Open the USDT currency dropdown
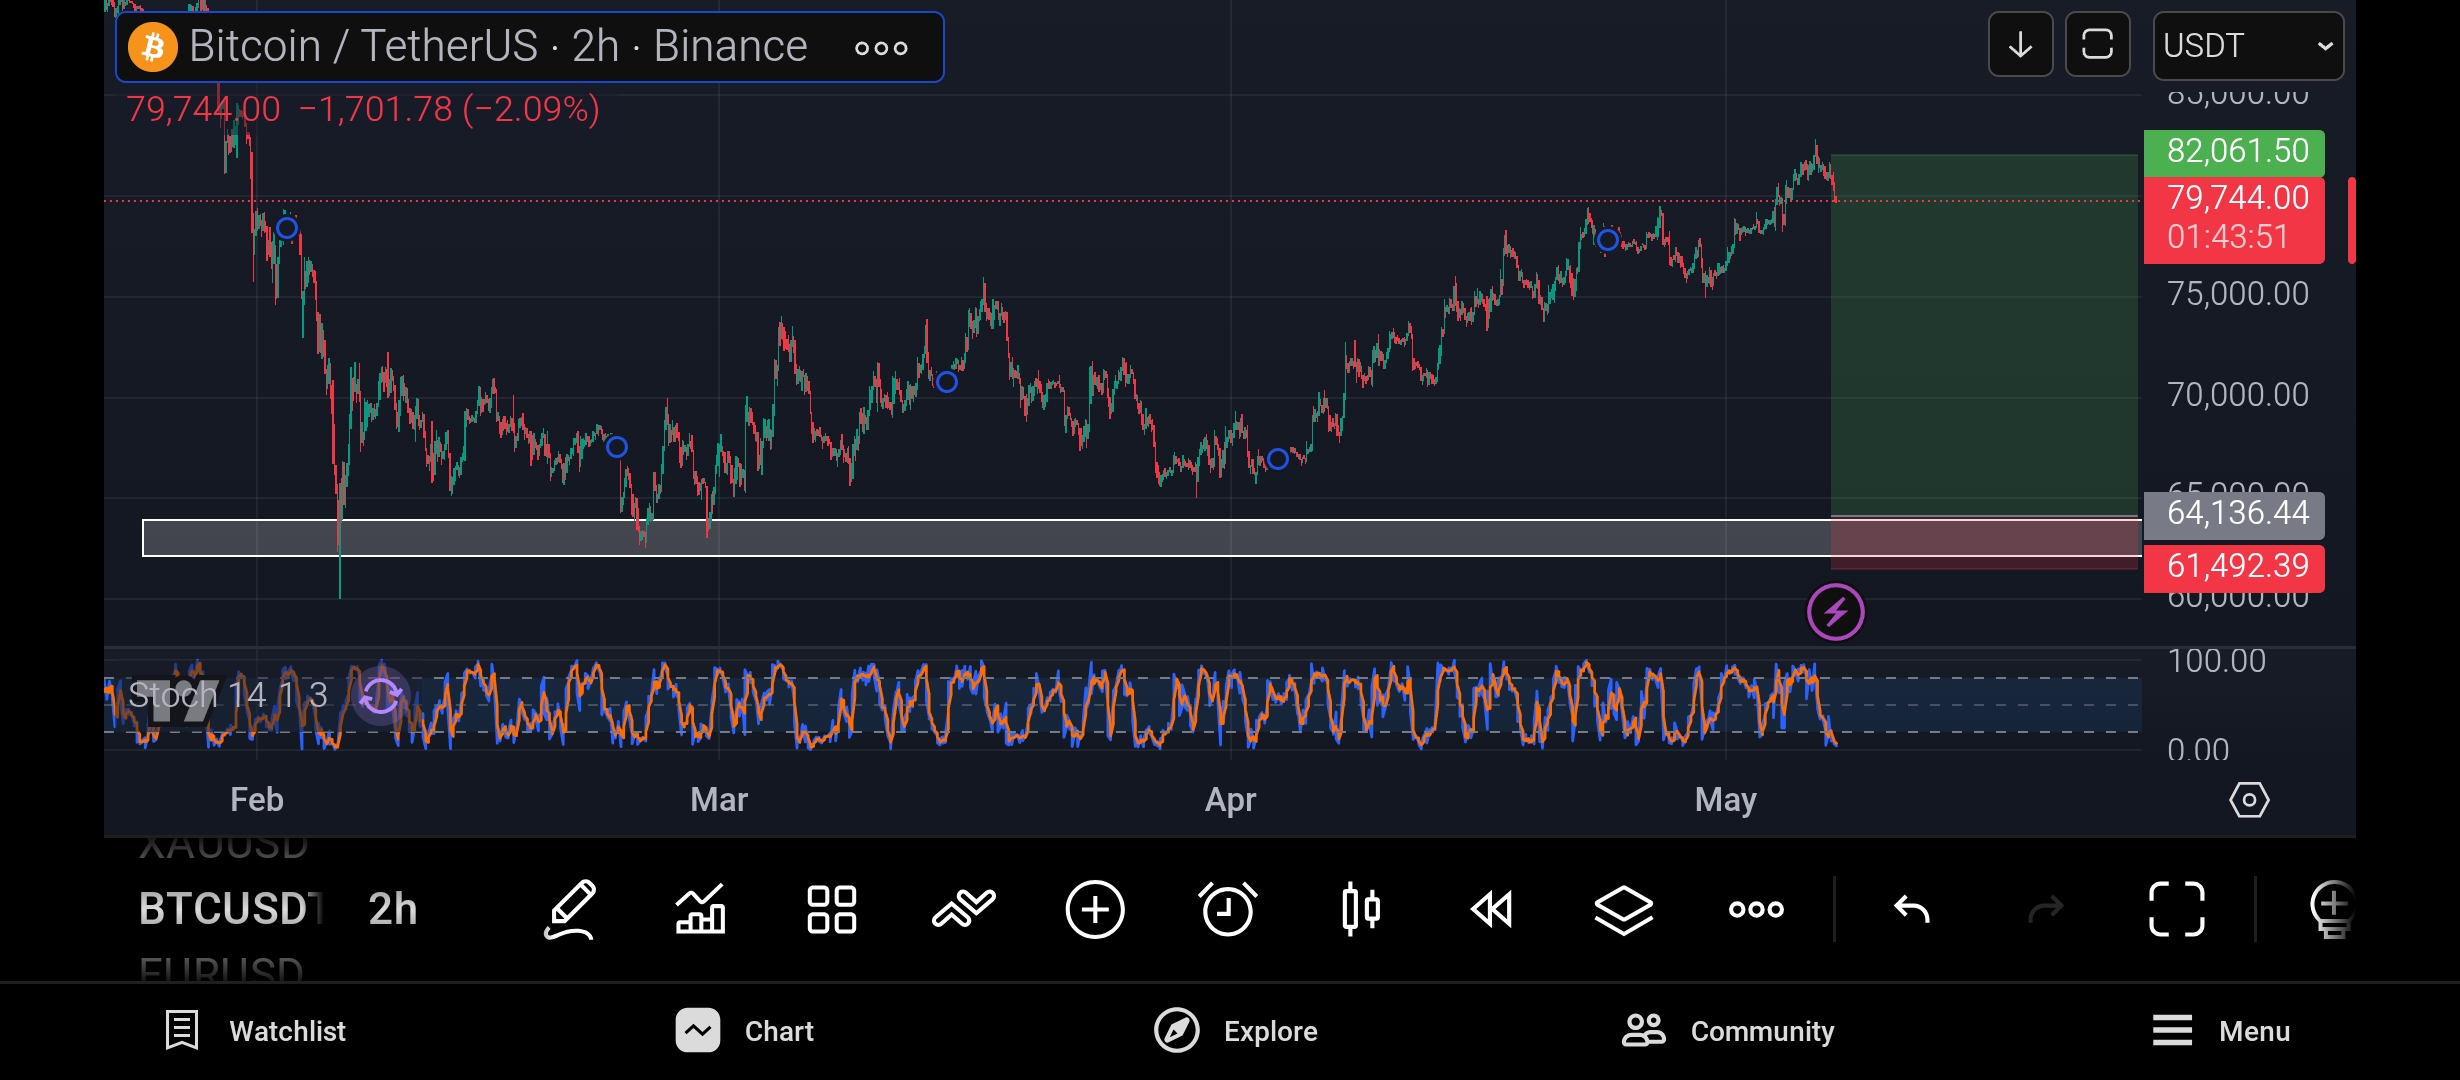The width and height of the screenshot is (2460, 1080). (x=2248, y=46)
